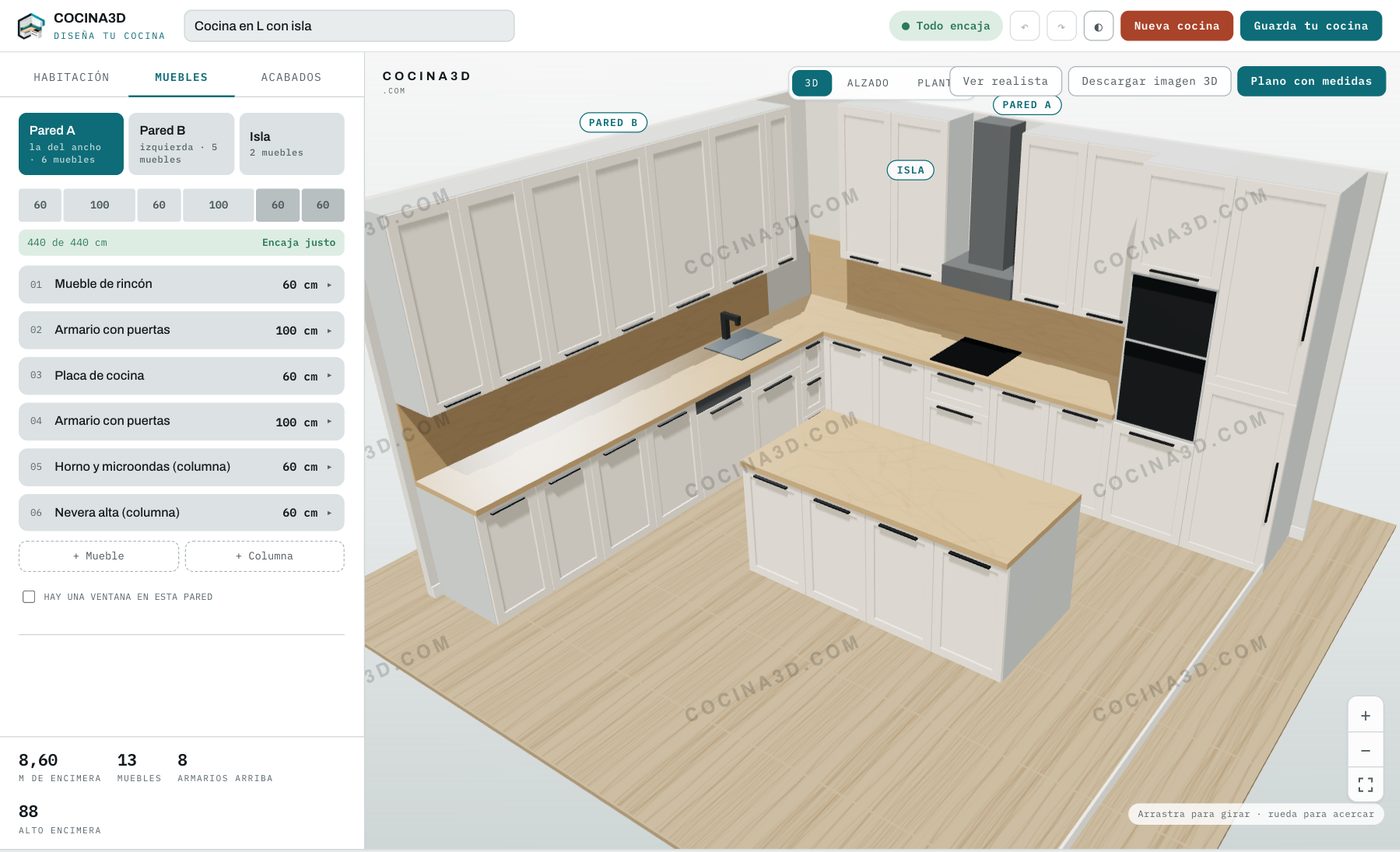Click the '8 armarios arriba' stat
1400x852 pixels.
[225, 767]
